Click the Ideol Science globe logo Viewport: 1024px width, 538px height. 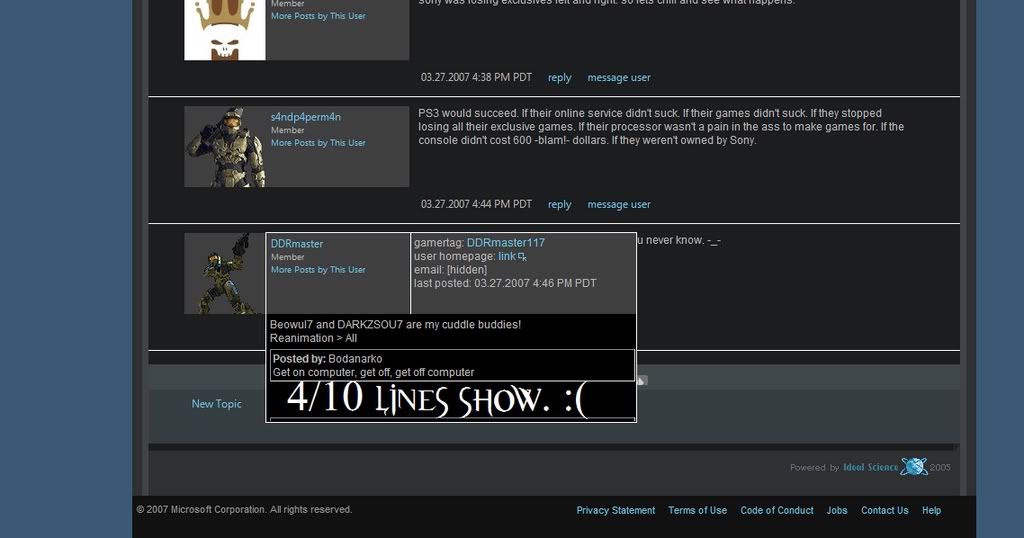pos(913,467)
